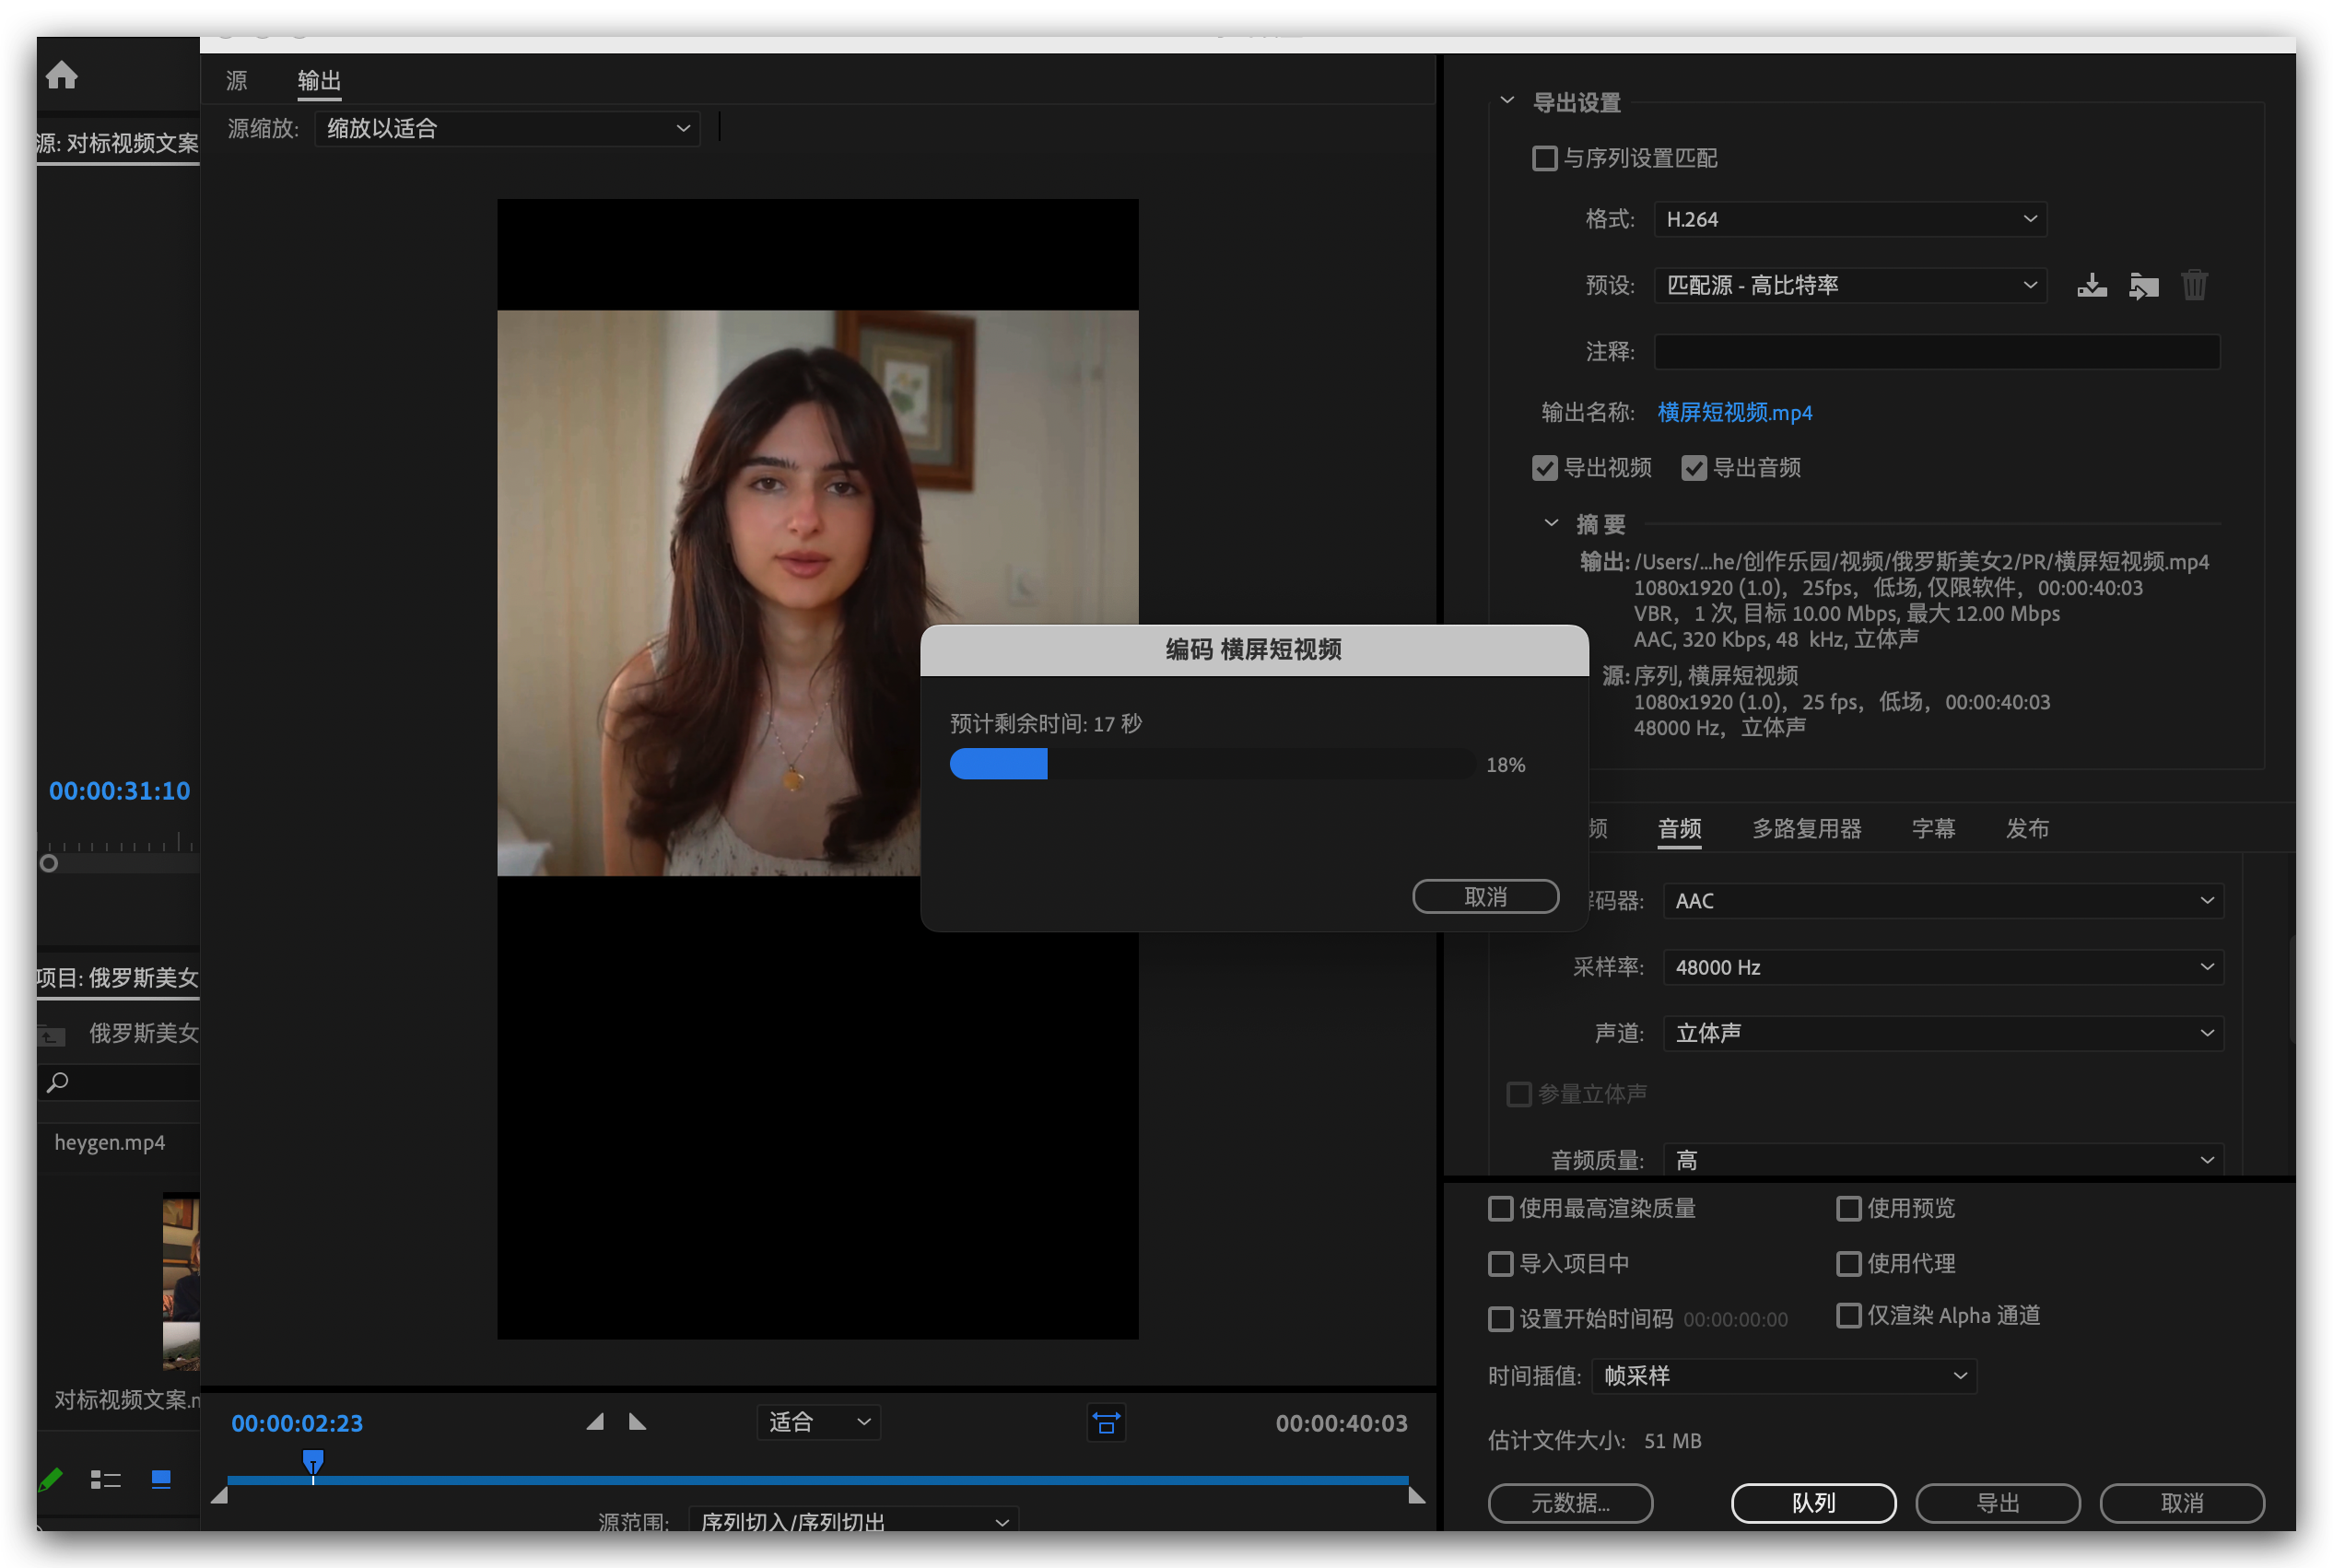Open the 48000 Hz sample rate dropdown
The width and height of the screenshot is (2333, 1568).
[x=1942, y=967]
